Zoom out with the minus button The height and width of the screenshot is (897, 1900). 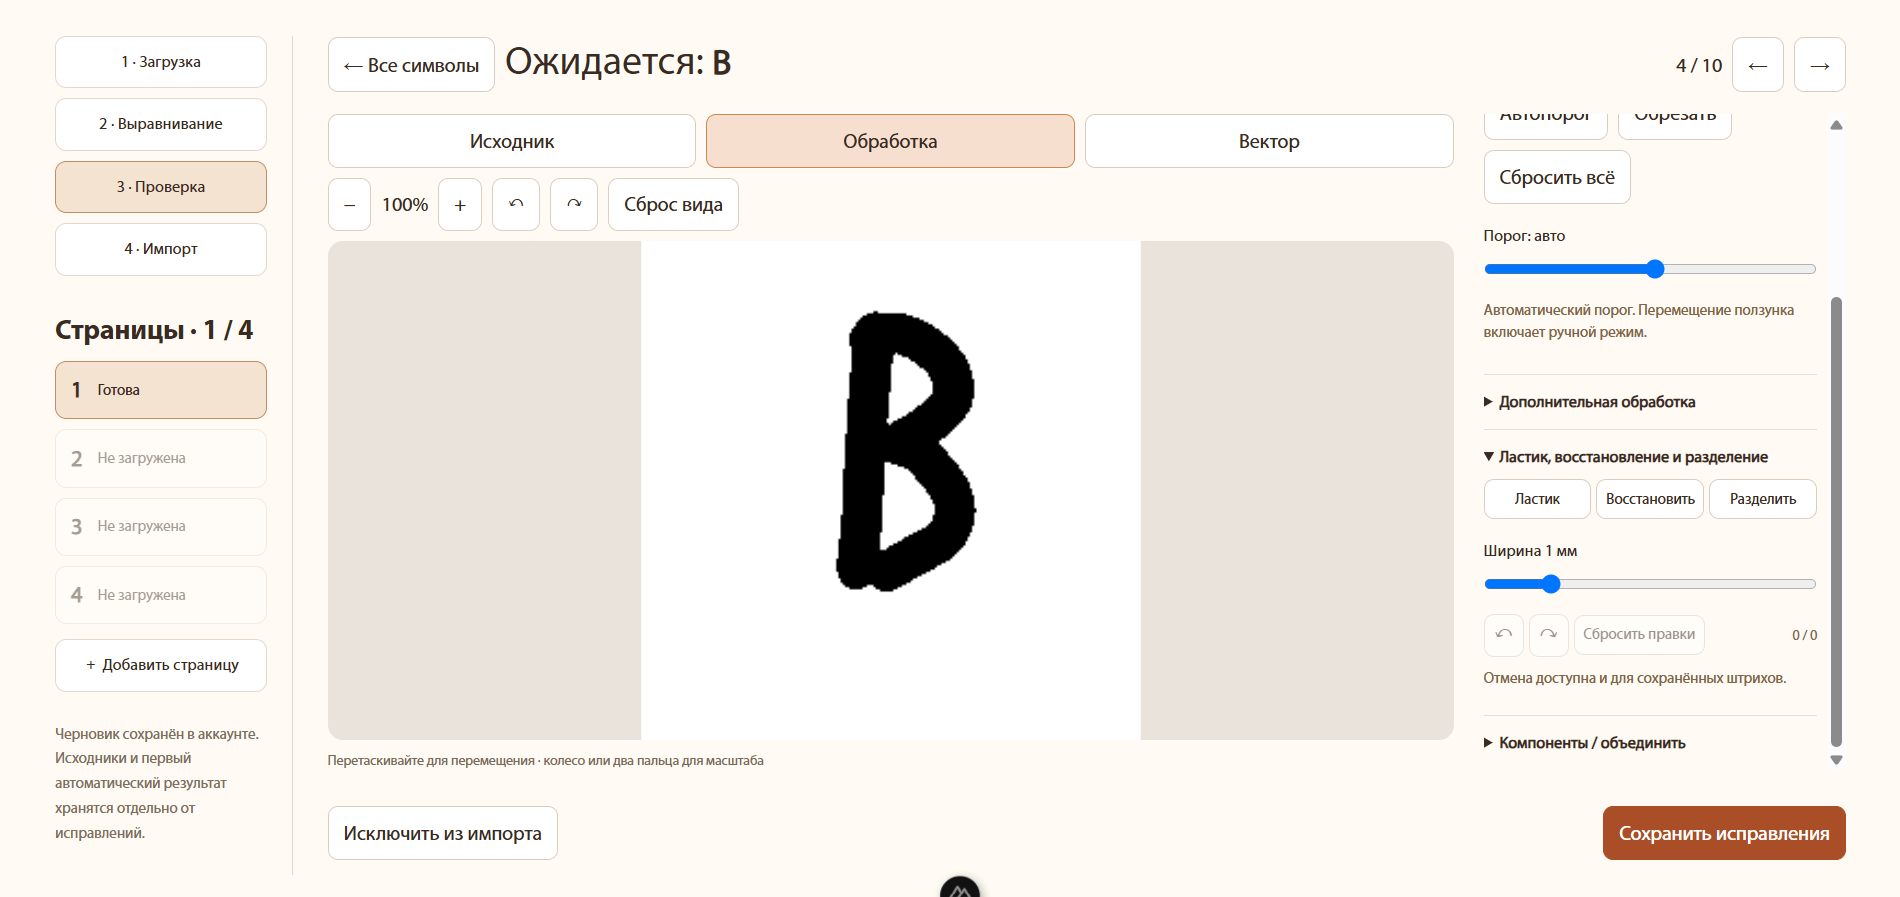pyautogui.click(x=349, y=205)
